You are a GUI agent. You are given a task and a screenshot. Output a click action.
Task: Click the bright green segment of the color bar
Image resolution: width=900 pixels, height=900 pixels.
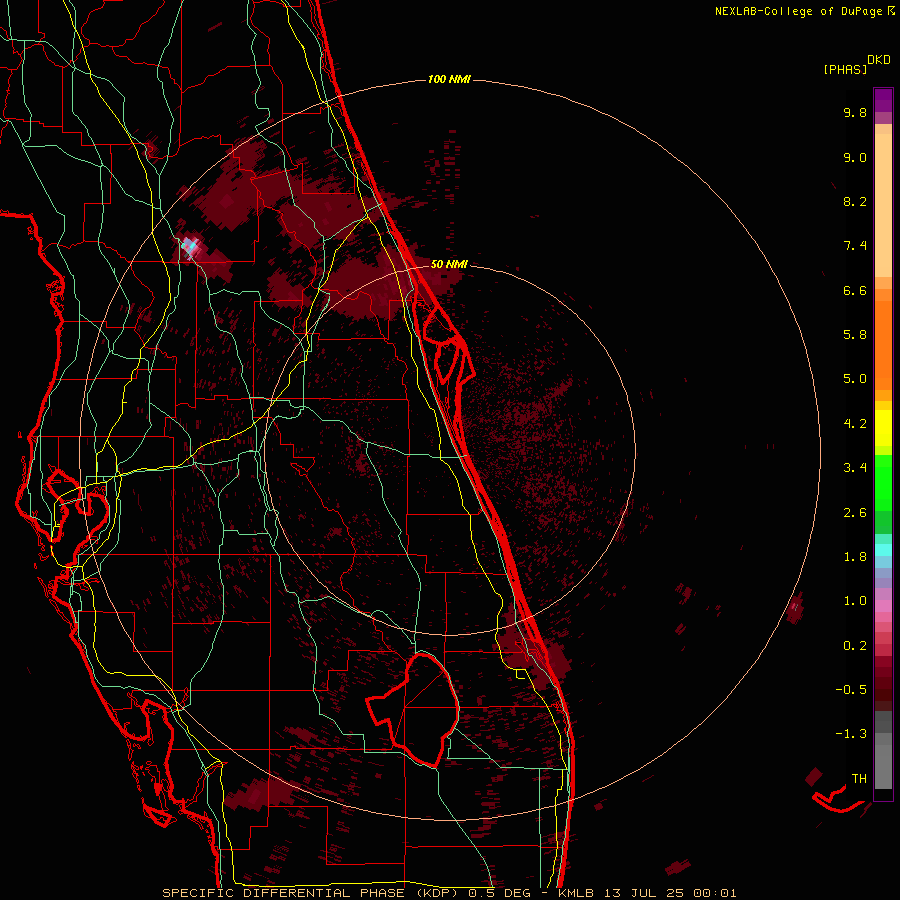(x=883, y=483)
